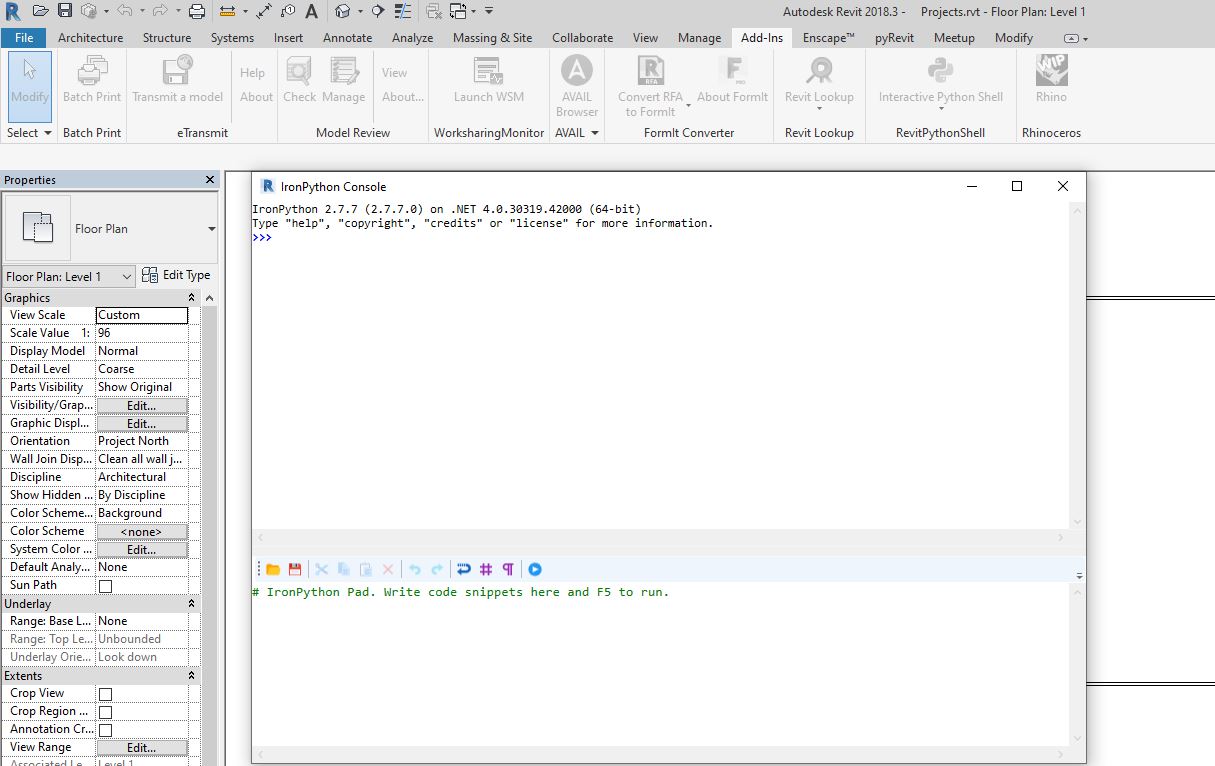Viewport: 1215px width, 766px height.
Task: Toggle line numbers in the code pad
Action: [486, 569]
